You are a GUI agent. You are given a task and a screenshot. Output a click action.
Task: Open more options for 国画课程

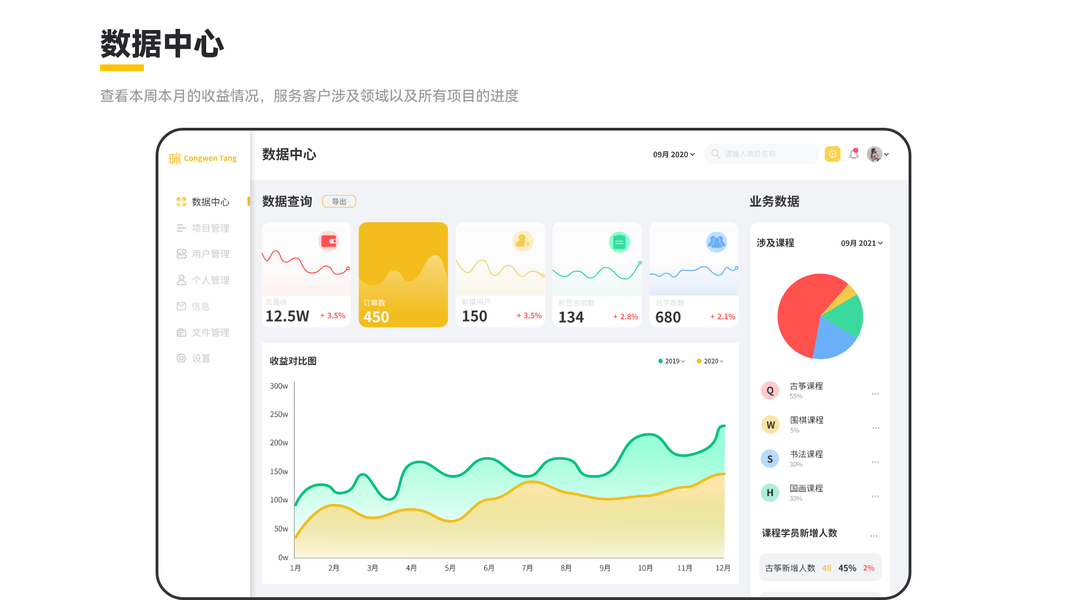tap(876, 496)
